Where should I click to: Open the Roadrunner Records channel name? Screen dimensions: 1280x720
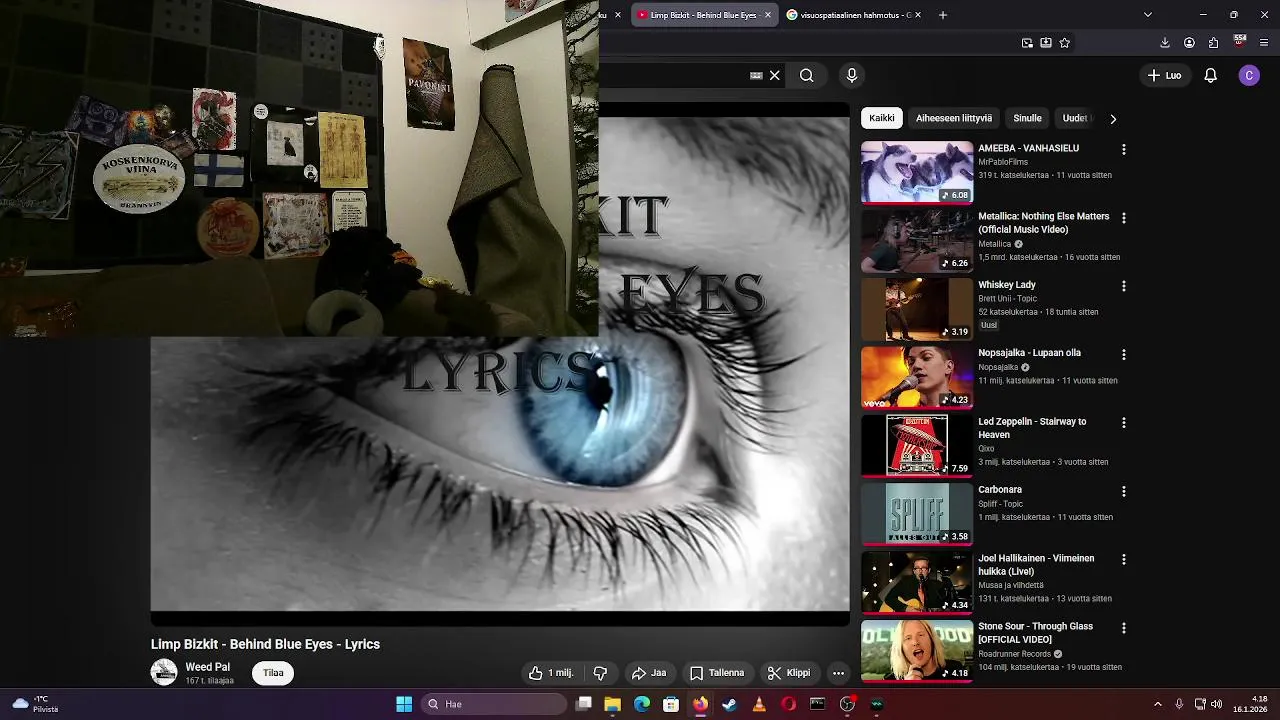[x=1014, y=654]
